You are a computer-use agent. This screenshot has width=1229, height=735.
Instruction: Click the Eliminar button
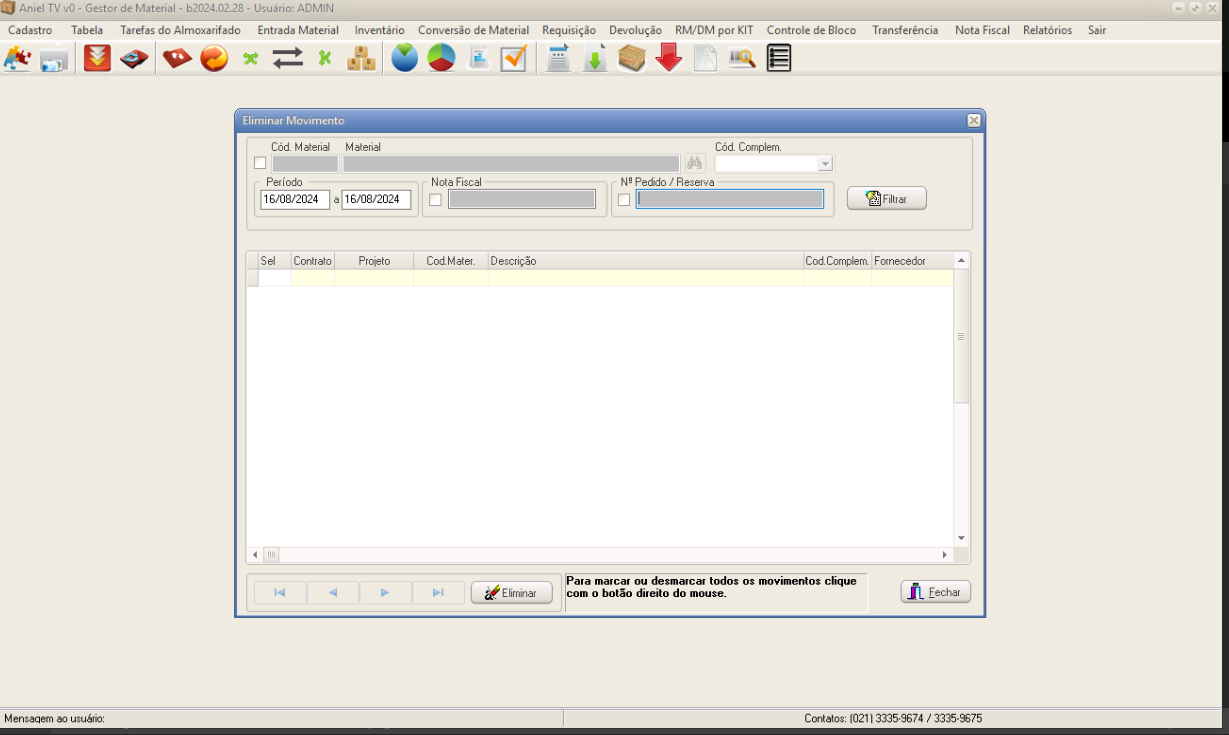click(512, 593)
